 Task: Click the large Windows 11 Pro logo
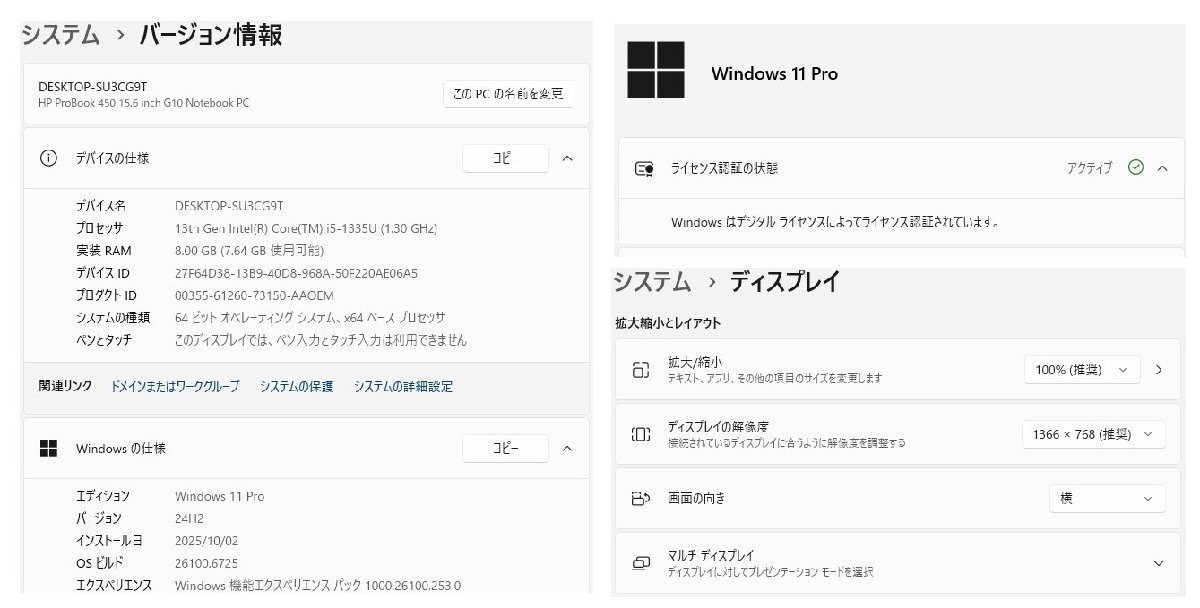tap(656, 70)
